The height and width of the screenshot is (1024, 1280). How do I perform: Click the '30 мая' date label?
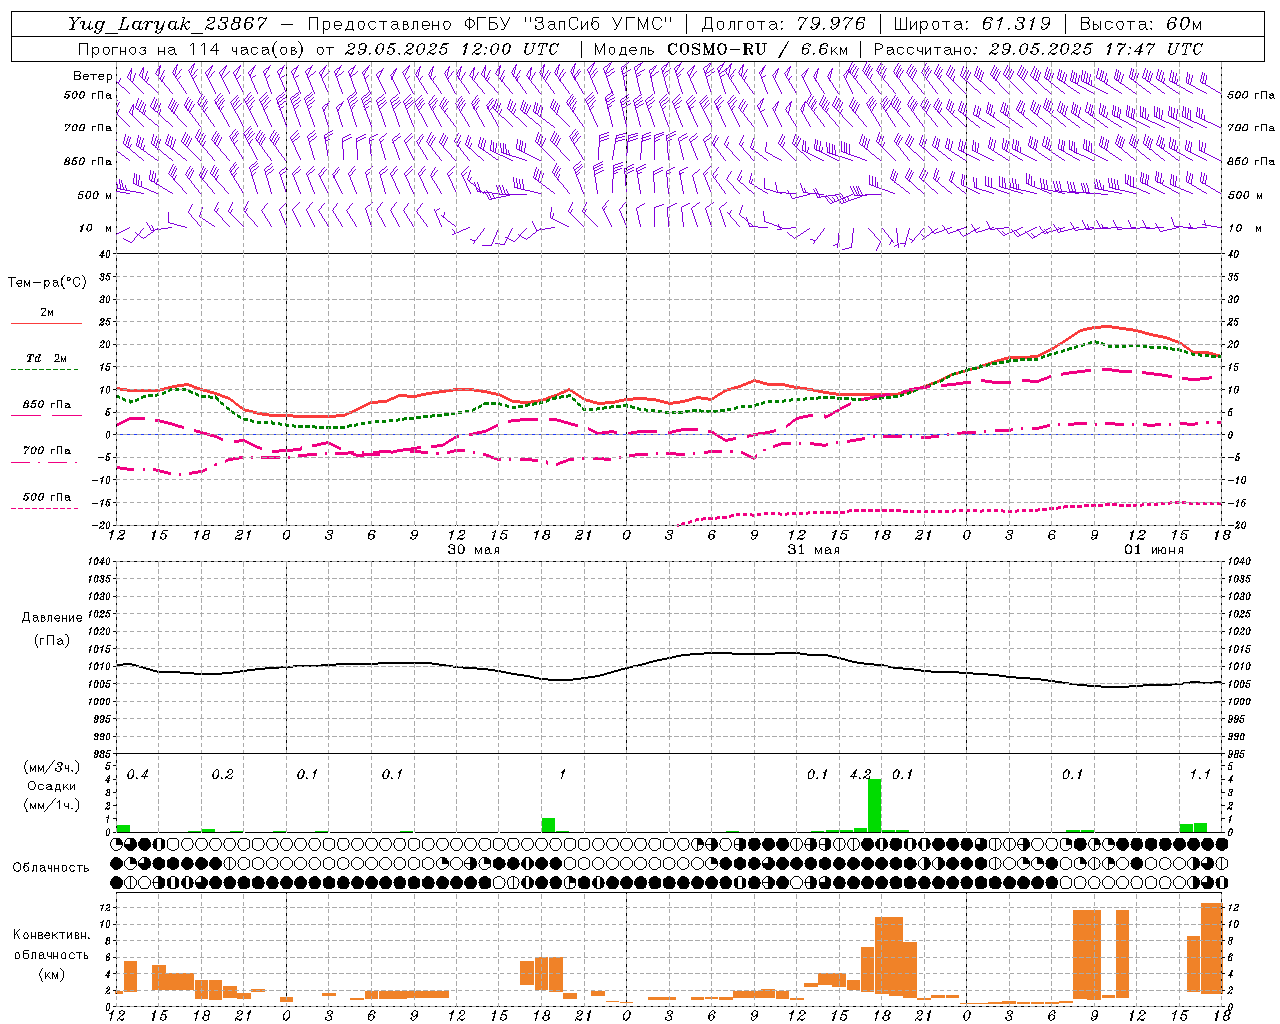coord(473,550)
